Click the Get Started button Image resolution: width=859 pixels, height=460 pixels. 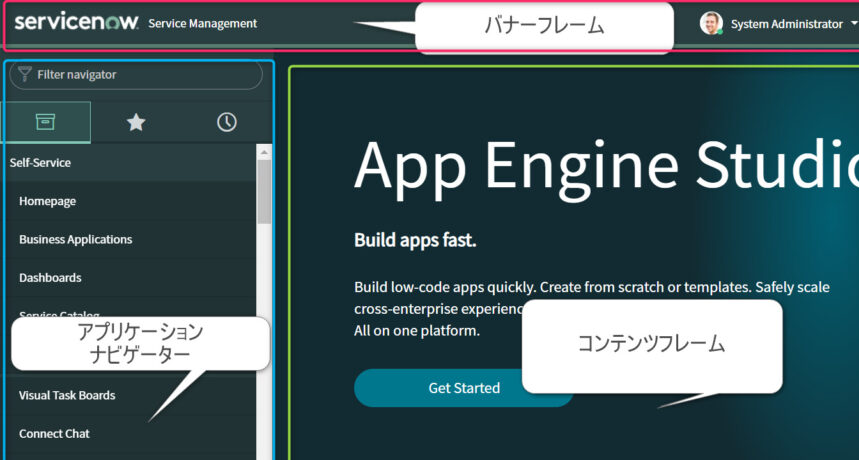464,388
